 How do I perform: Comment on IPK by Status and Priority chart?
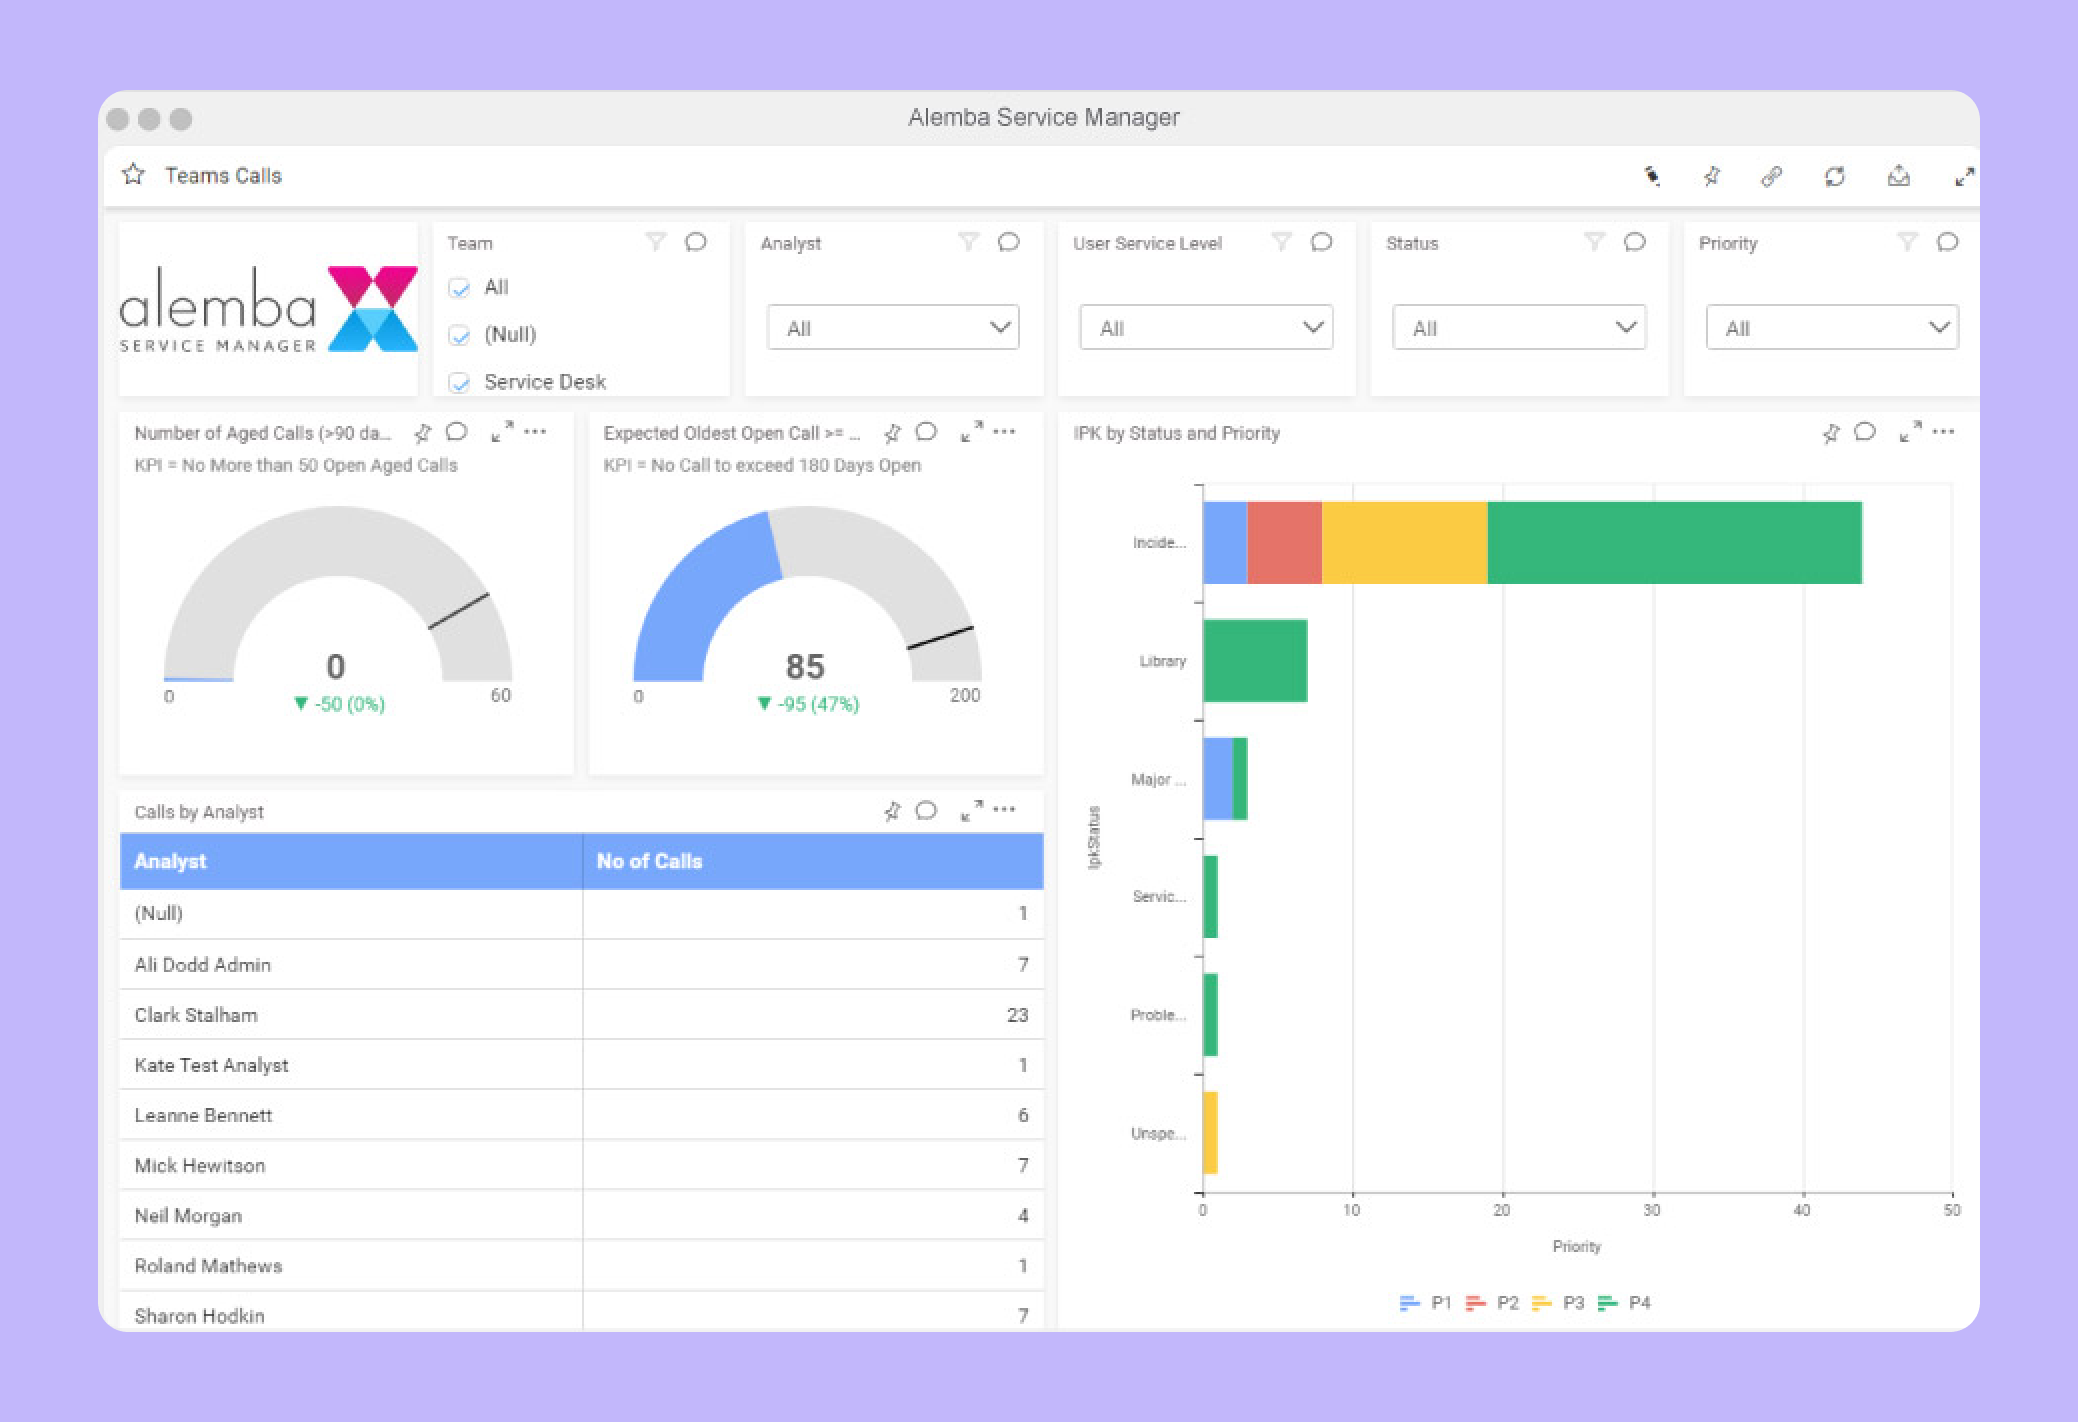(1865, 432)
